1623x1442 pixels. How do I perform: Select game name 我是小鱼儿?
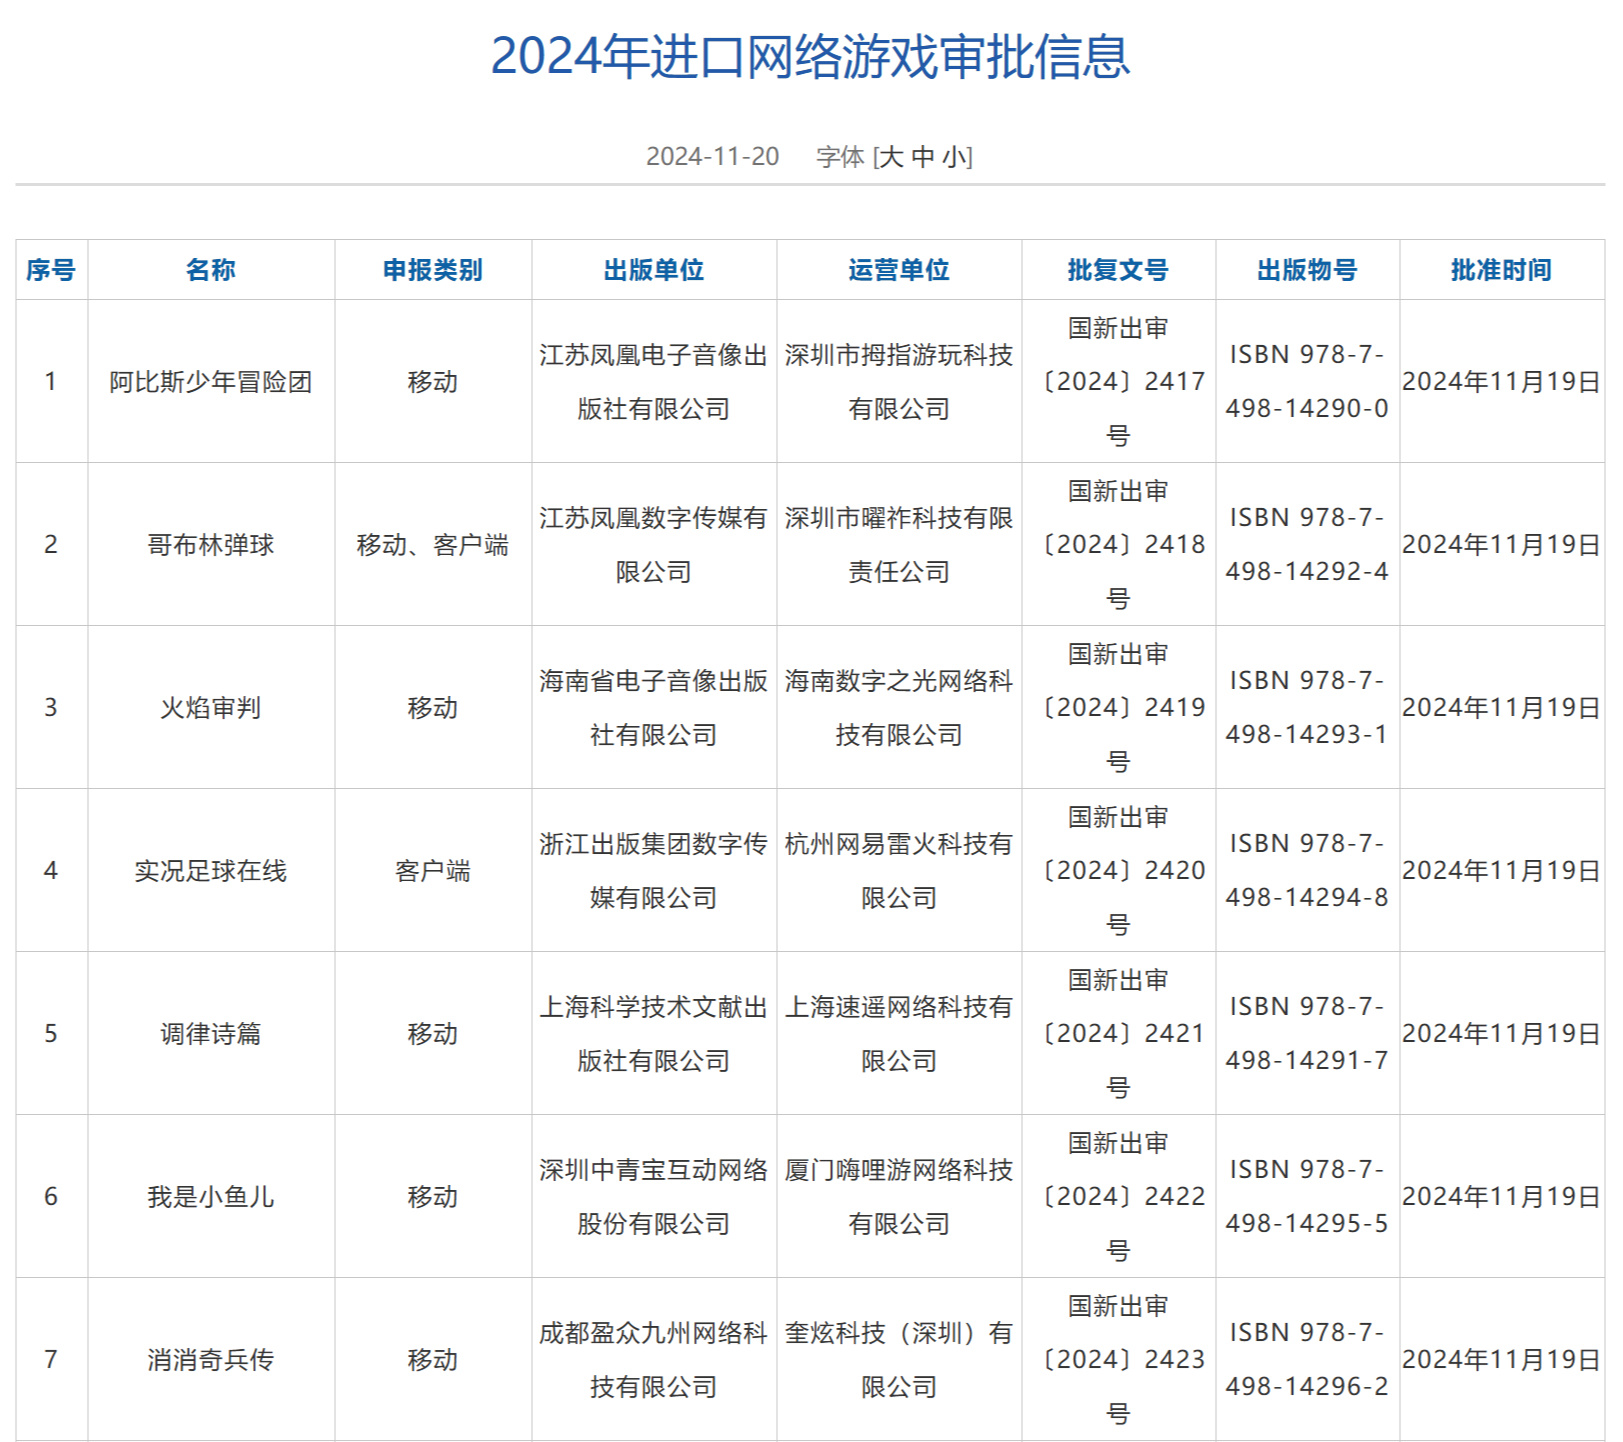(x=211, y=1197)
